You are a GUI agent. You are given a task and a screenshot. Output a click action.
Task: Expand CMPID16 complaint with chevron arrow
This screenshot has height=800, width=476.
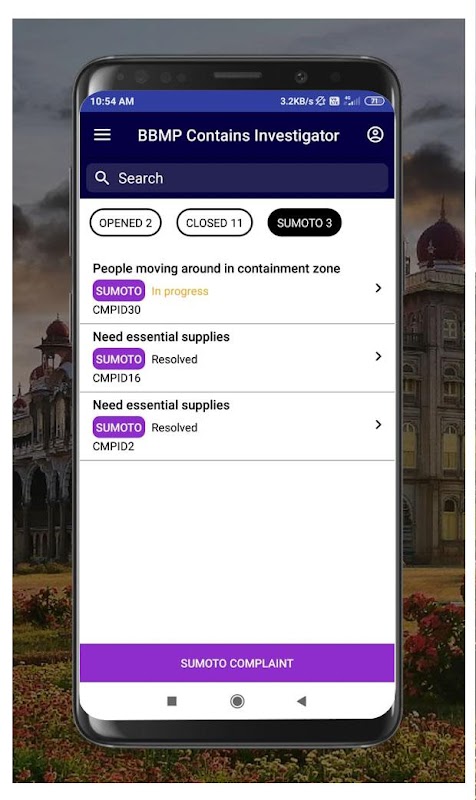[x=378, y=357]
